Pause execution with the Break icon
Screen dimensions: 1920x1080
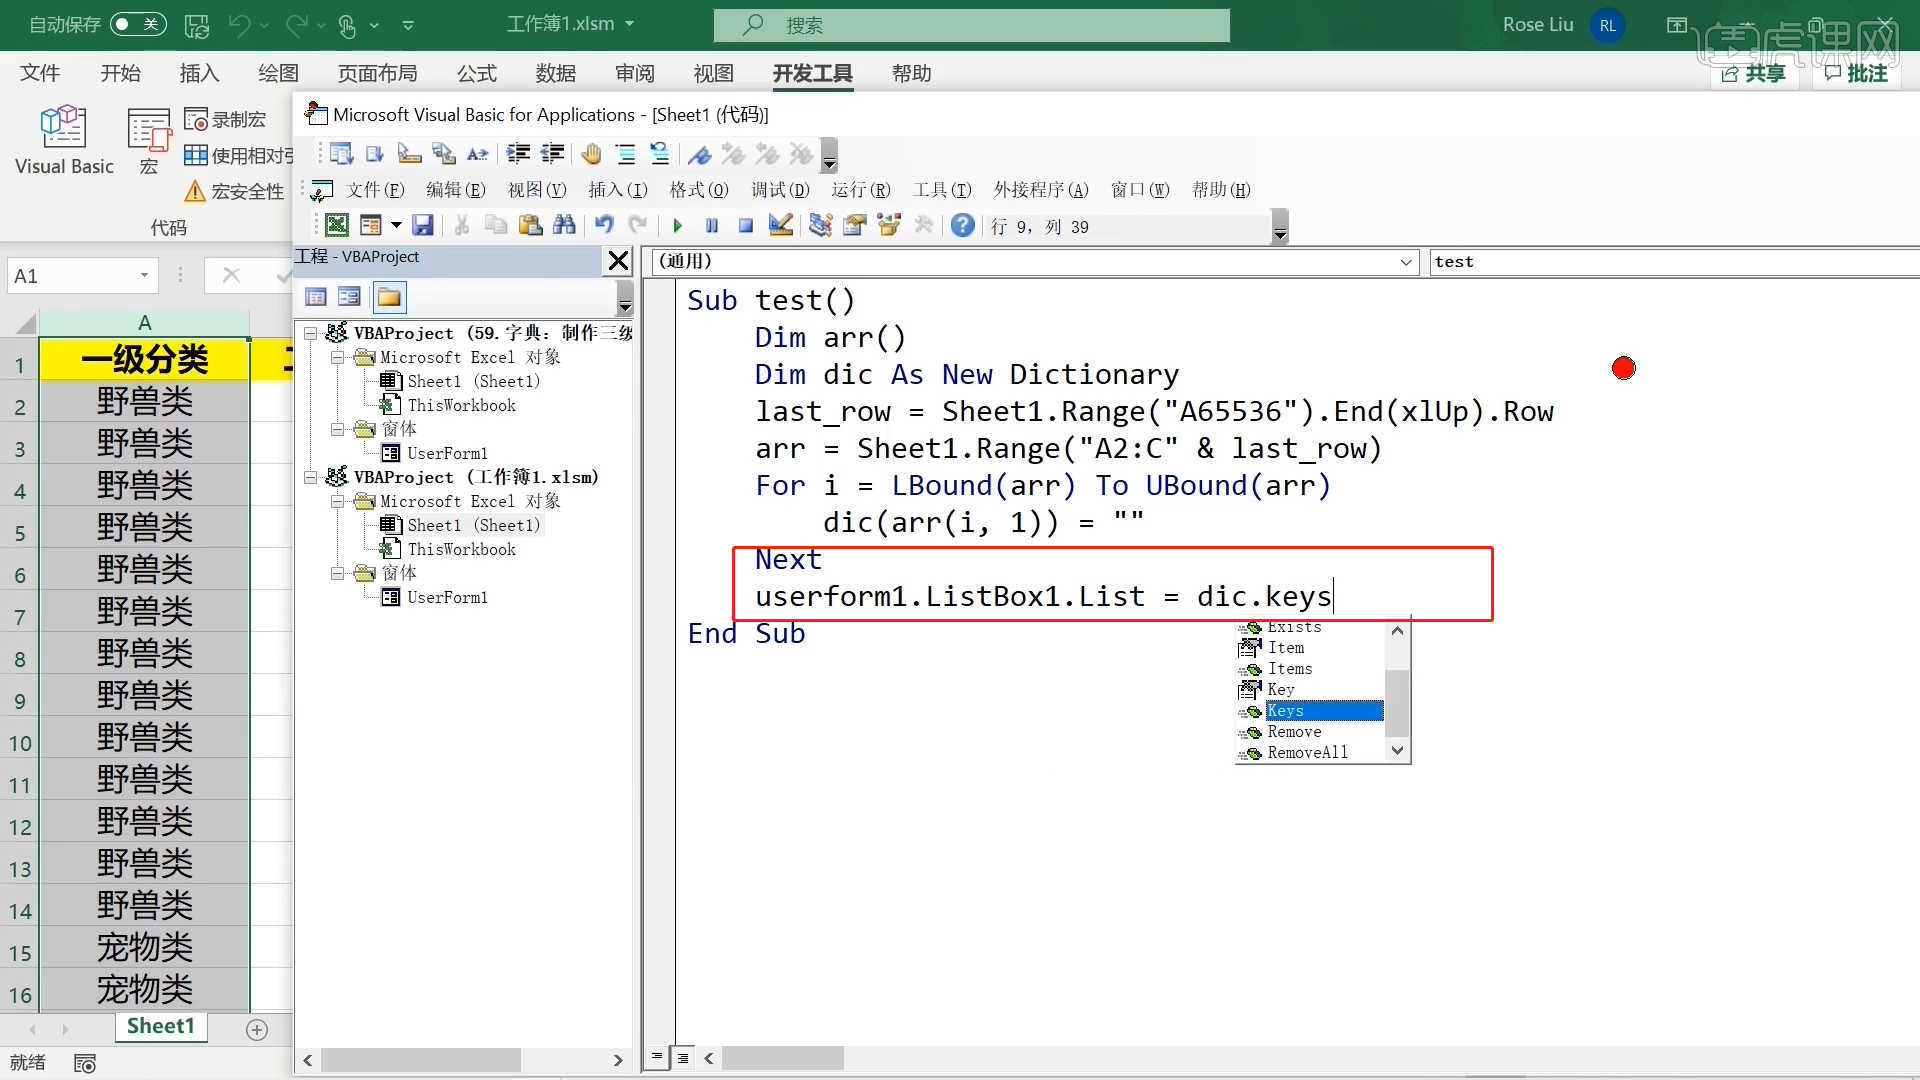point(711,226)
